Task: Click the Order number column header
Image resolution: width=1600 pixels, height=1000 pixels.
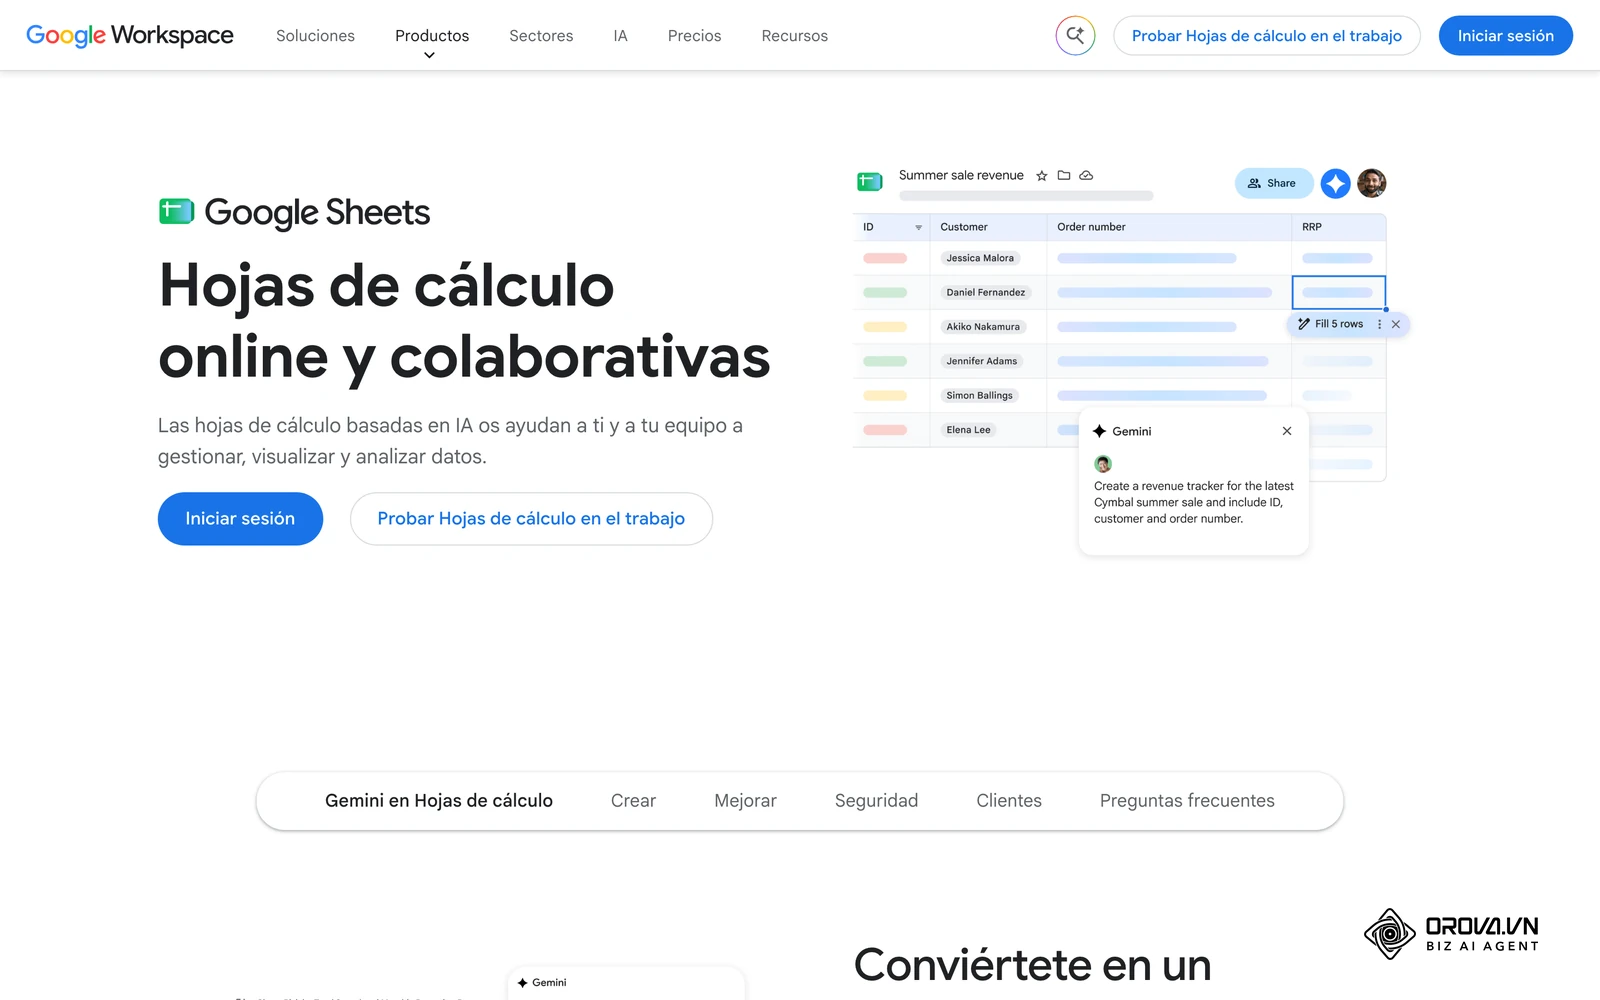Action: (1169, 227)
